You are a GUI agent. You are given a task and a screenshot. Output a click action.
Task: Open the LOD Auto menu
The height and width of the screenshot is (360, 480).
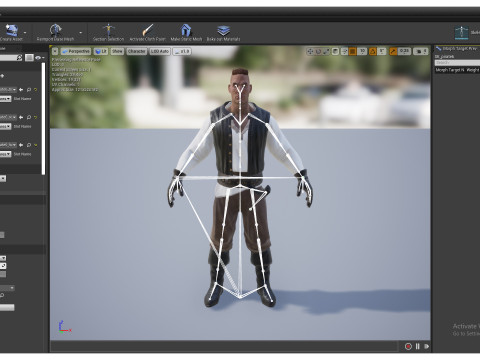[x=160, y=51]
